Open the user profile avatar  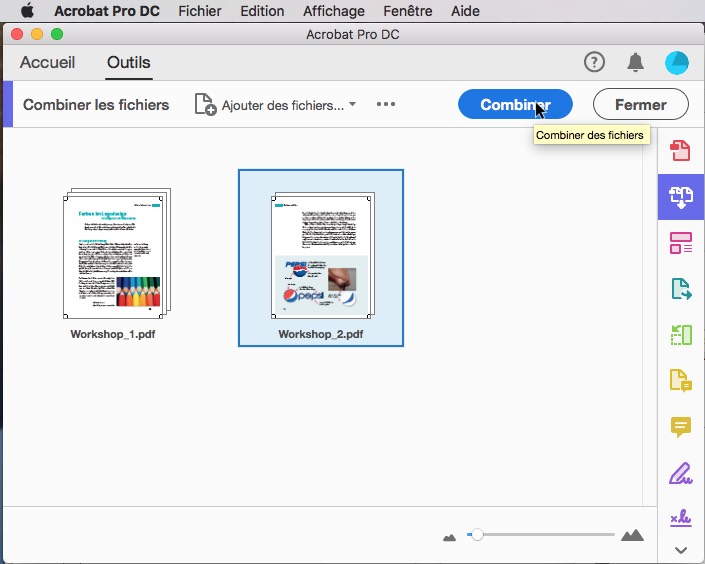pos(676,63)
